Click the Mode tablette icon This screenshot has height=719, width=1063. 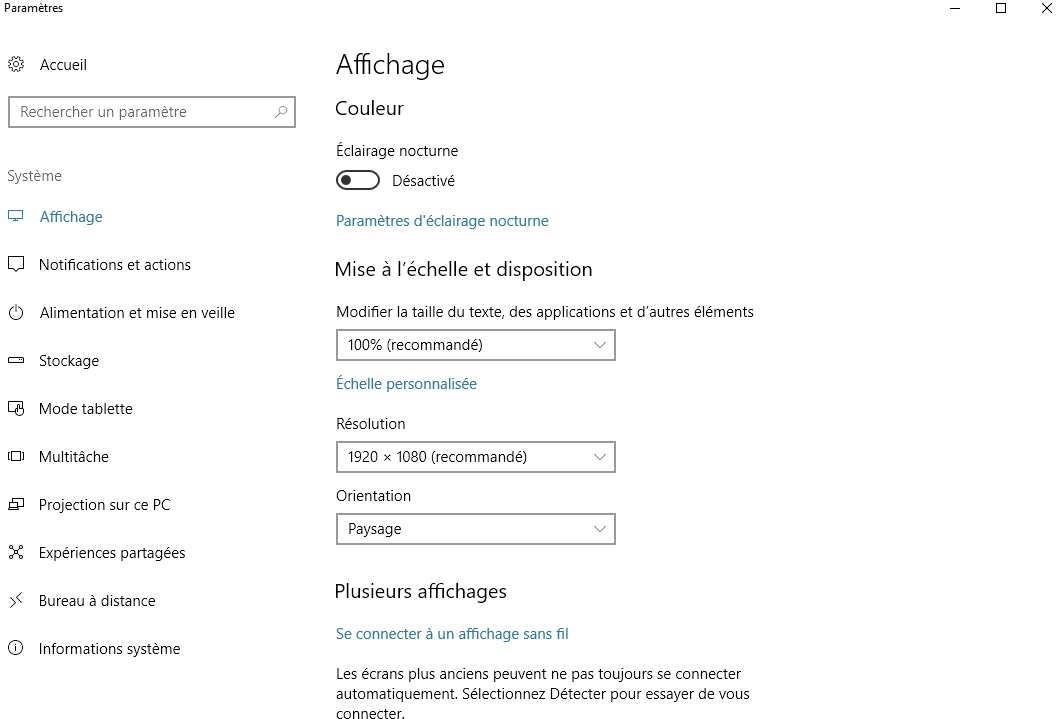tap(16, 409)
